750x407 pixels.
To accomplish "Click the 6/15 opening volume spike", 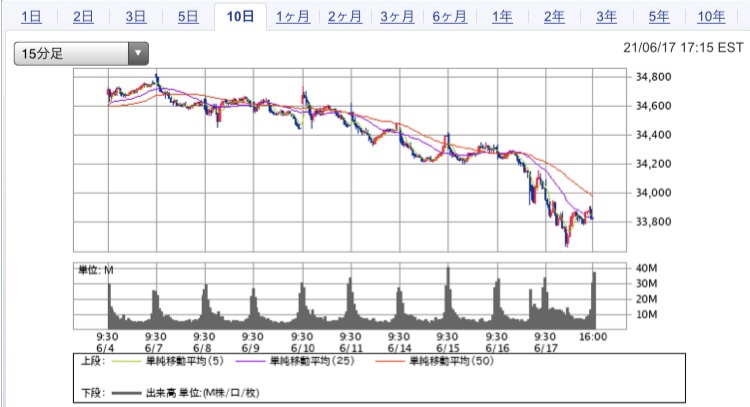I will [448, 298].
